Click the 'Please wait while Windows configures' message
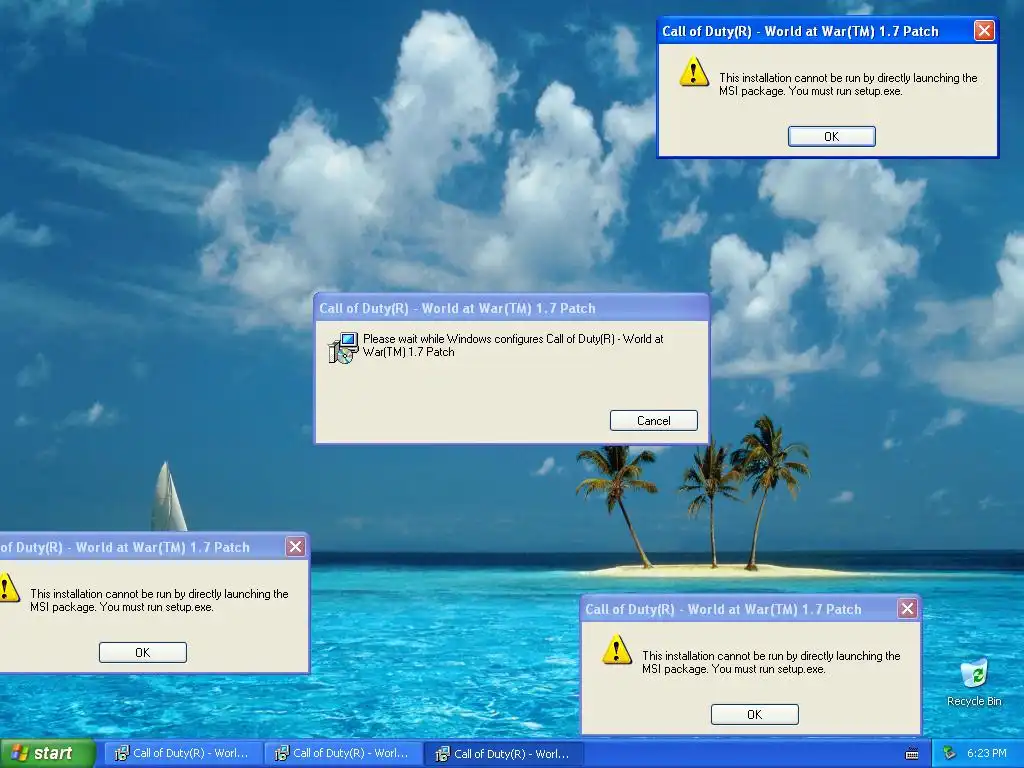 pos(513,345)
